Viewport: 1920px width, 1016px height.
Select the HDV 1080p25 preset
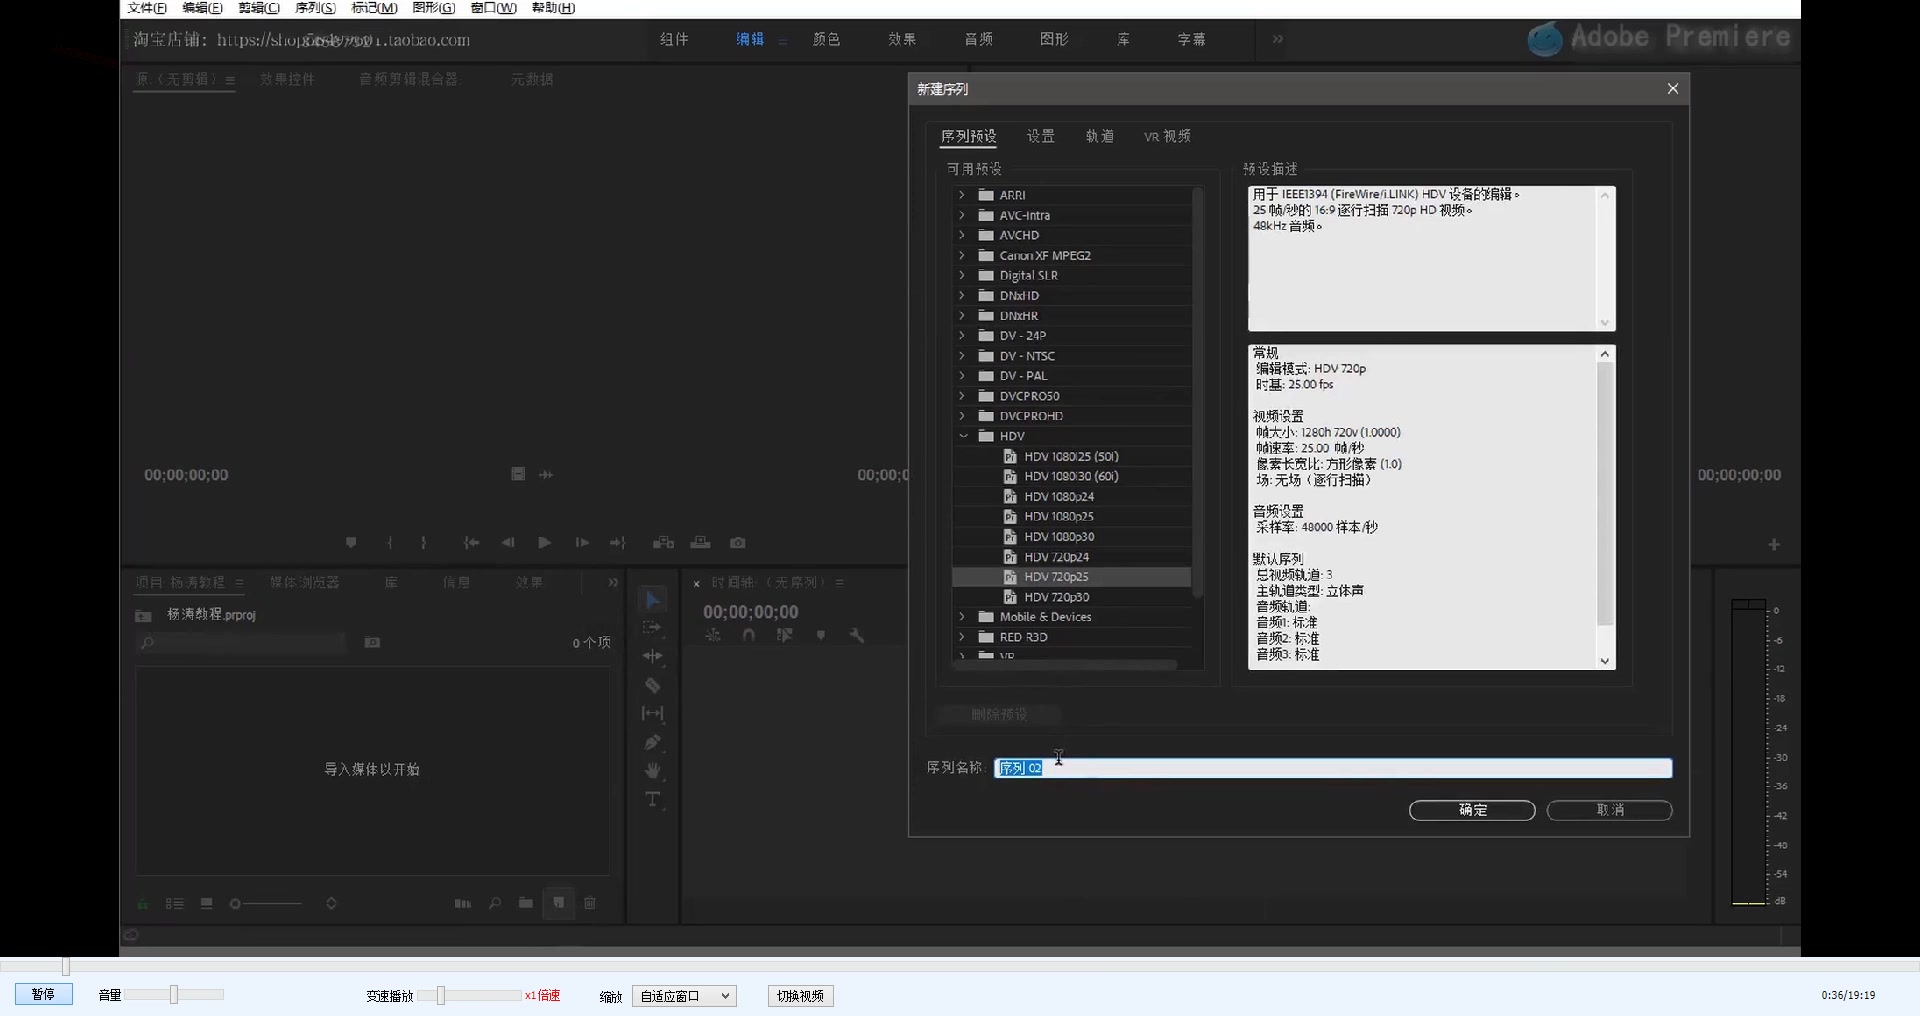point(1059,516)
